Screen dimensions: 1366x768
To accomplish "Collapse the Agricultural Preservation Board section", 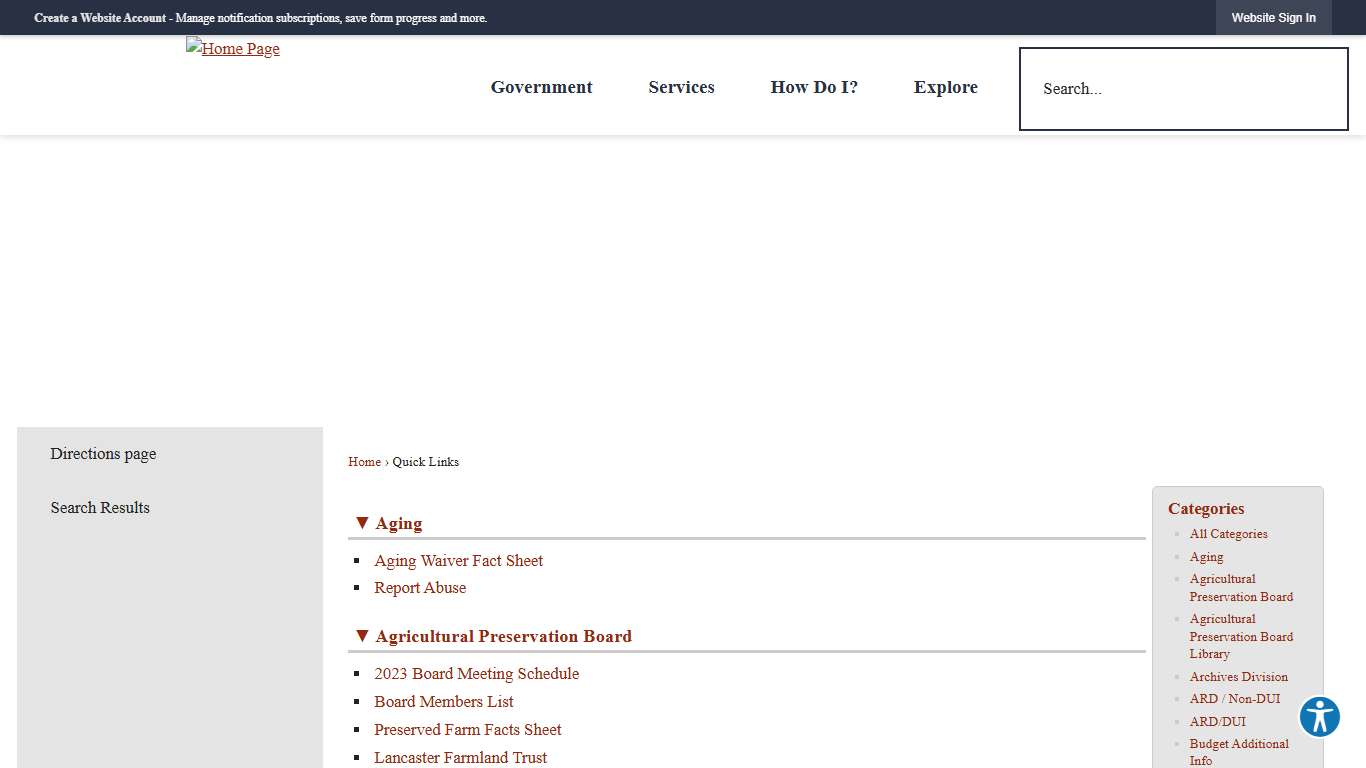I will pyautogui.click(x=493, y=636).
